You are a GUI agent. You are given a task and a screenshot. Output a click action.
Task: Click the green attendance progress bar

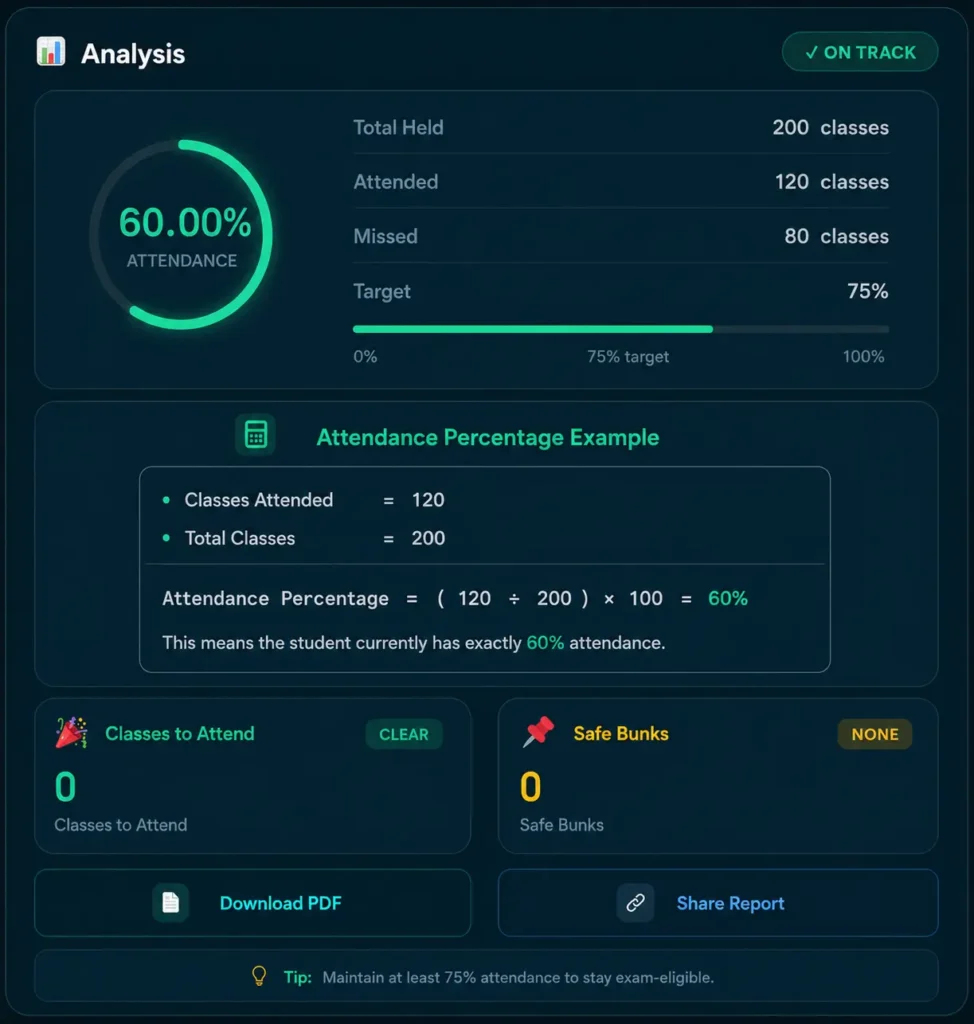(621, 329)
